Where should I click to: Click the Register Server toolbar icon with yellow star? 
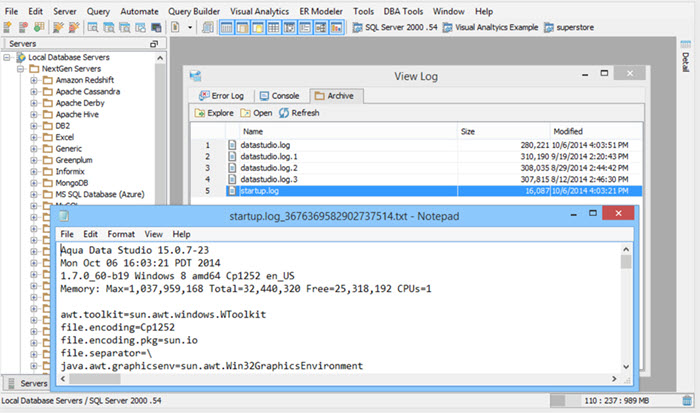7,27
